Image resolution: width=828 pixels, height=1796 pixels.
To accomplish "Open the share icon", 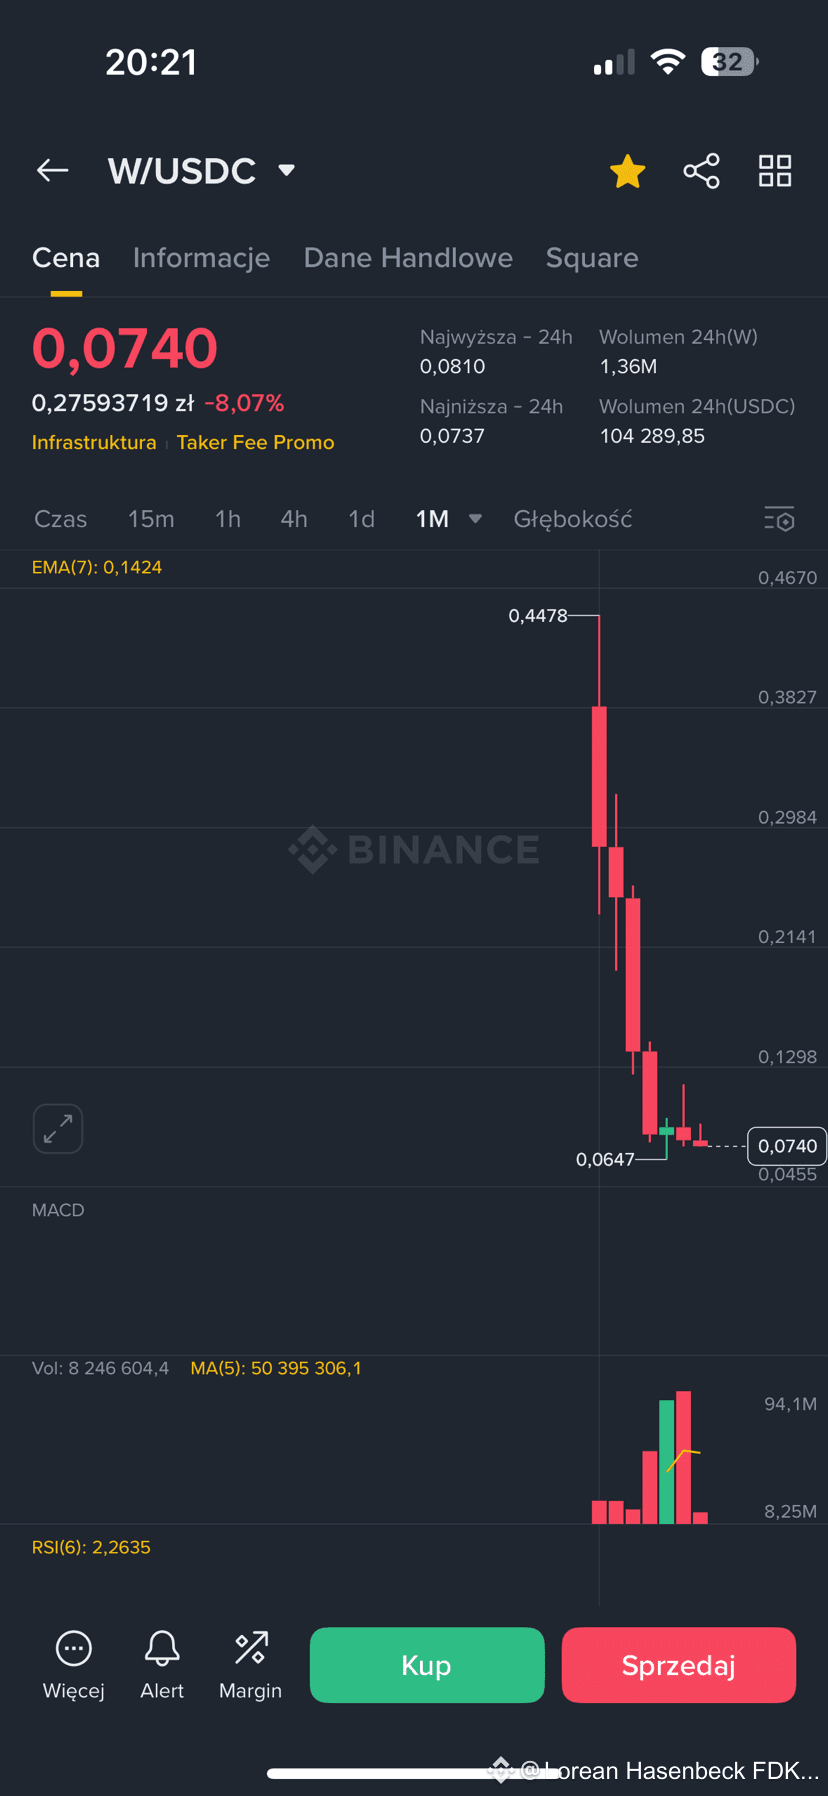I will [x=702, y=171].
